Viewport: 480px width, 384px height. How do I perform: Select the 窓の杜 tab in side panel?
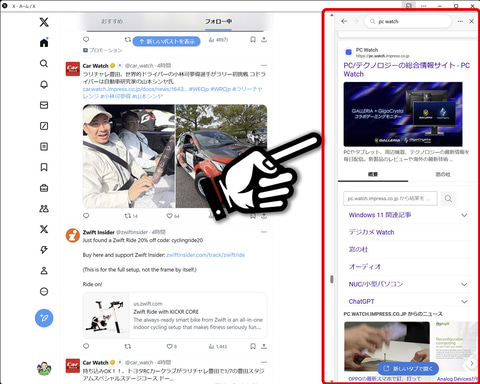click(x=443, y=174)
